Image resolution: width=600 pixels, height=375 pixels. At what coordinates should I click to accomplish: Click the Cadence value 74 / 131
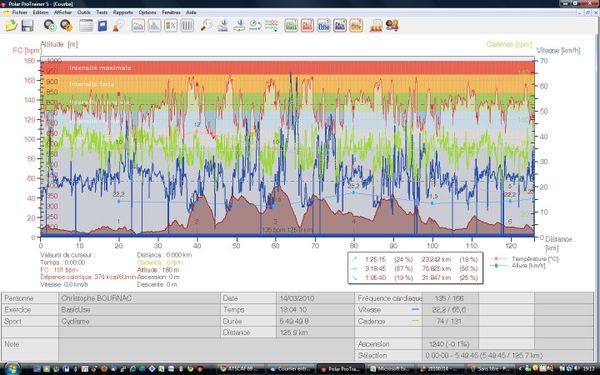coord(450,321)
